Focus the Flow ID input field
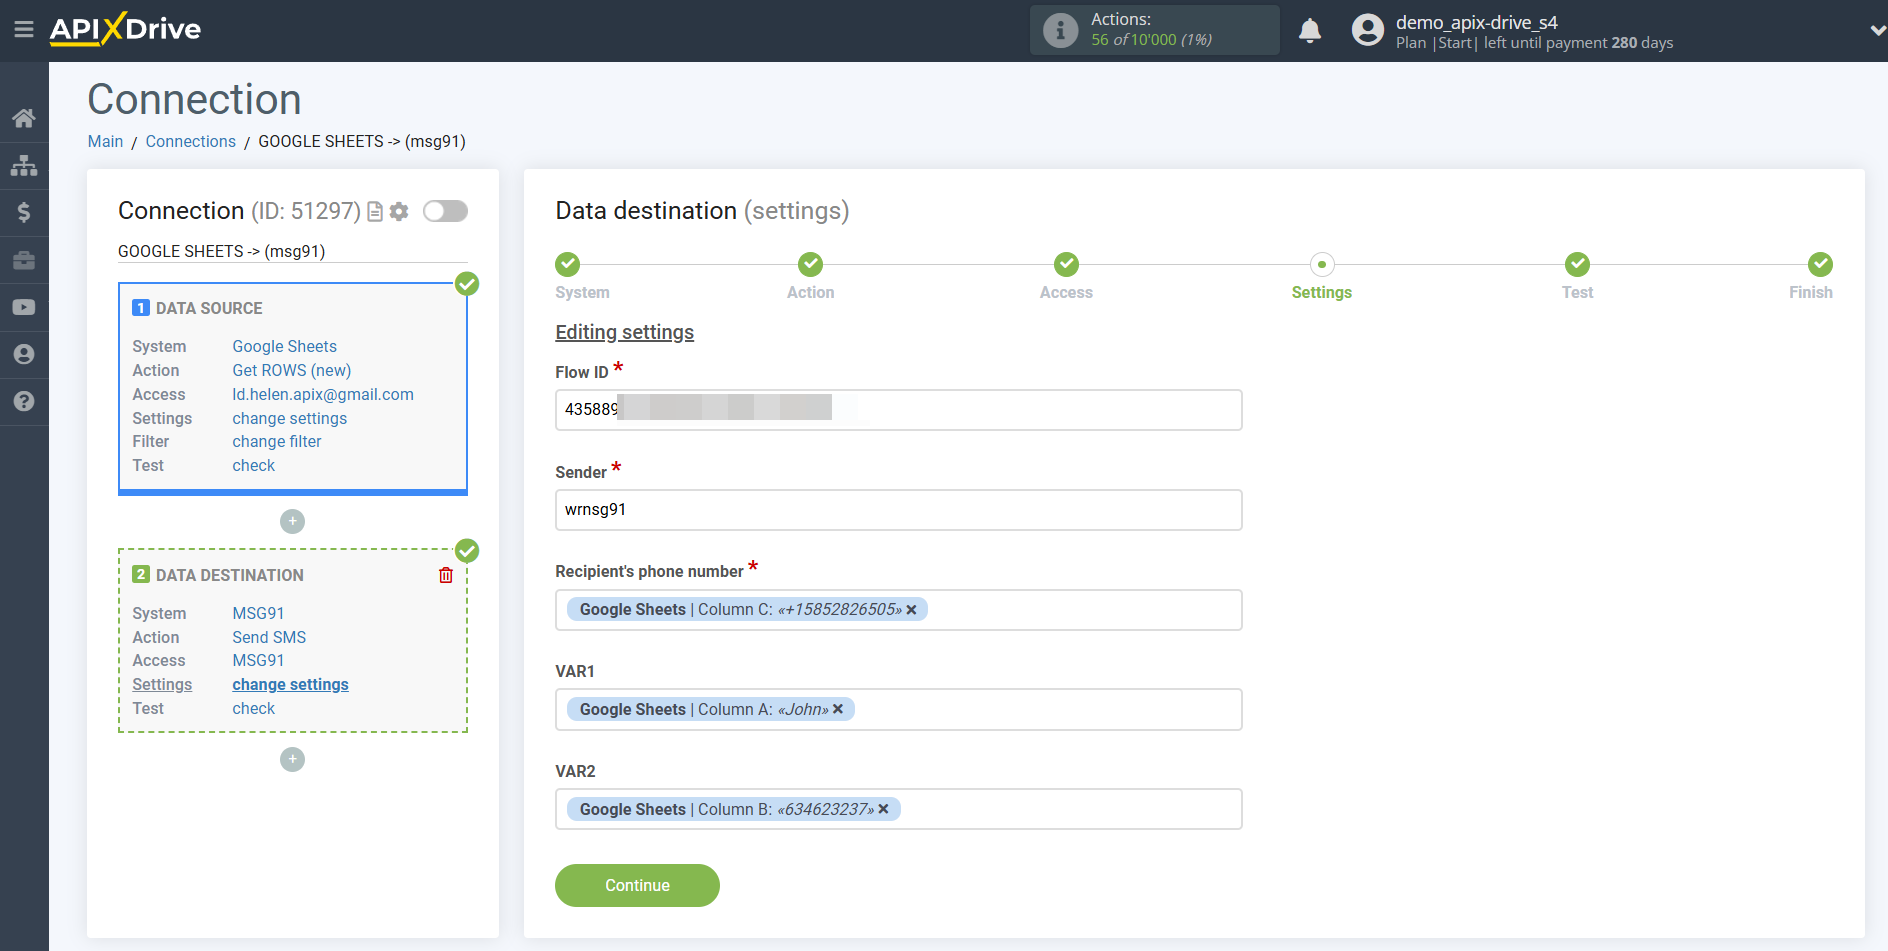This screenshot has width=1888, height=951. tap(898, 410)
